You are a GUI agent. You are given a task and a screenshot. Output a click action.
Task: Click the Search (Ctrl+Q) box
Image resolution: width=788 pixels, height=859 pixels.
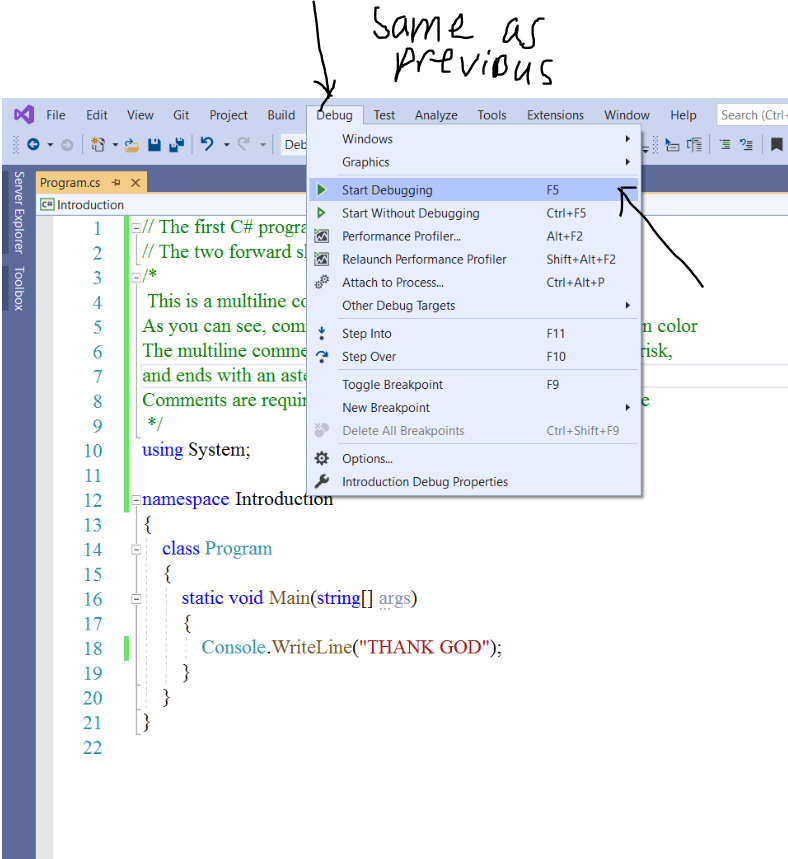[752, 115]
